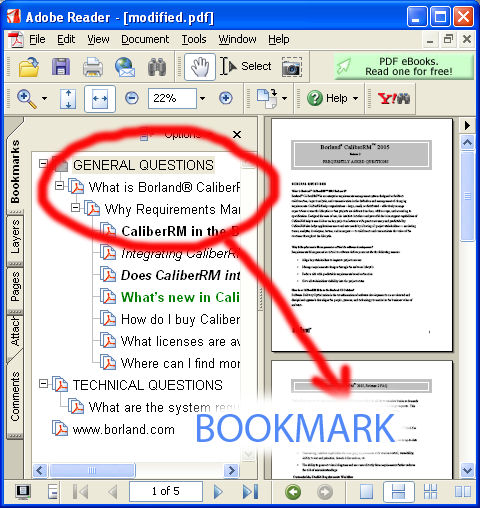Open the www.borland.com bookmark
The width and height of the screenshot is (480, 508).
click(123, 429)
